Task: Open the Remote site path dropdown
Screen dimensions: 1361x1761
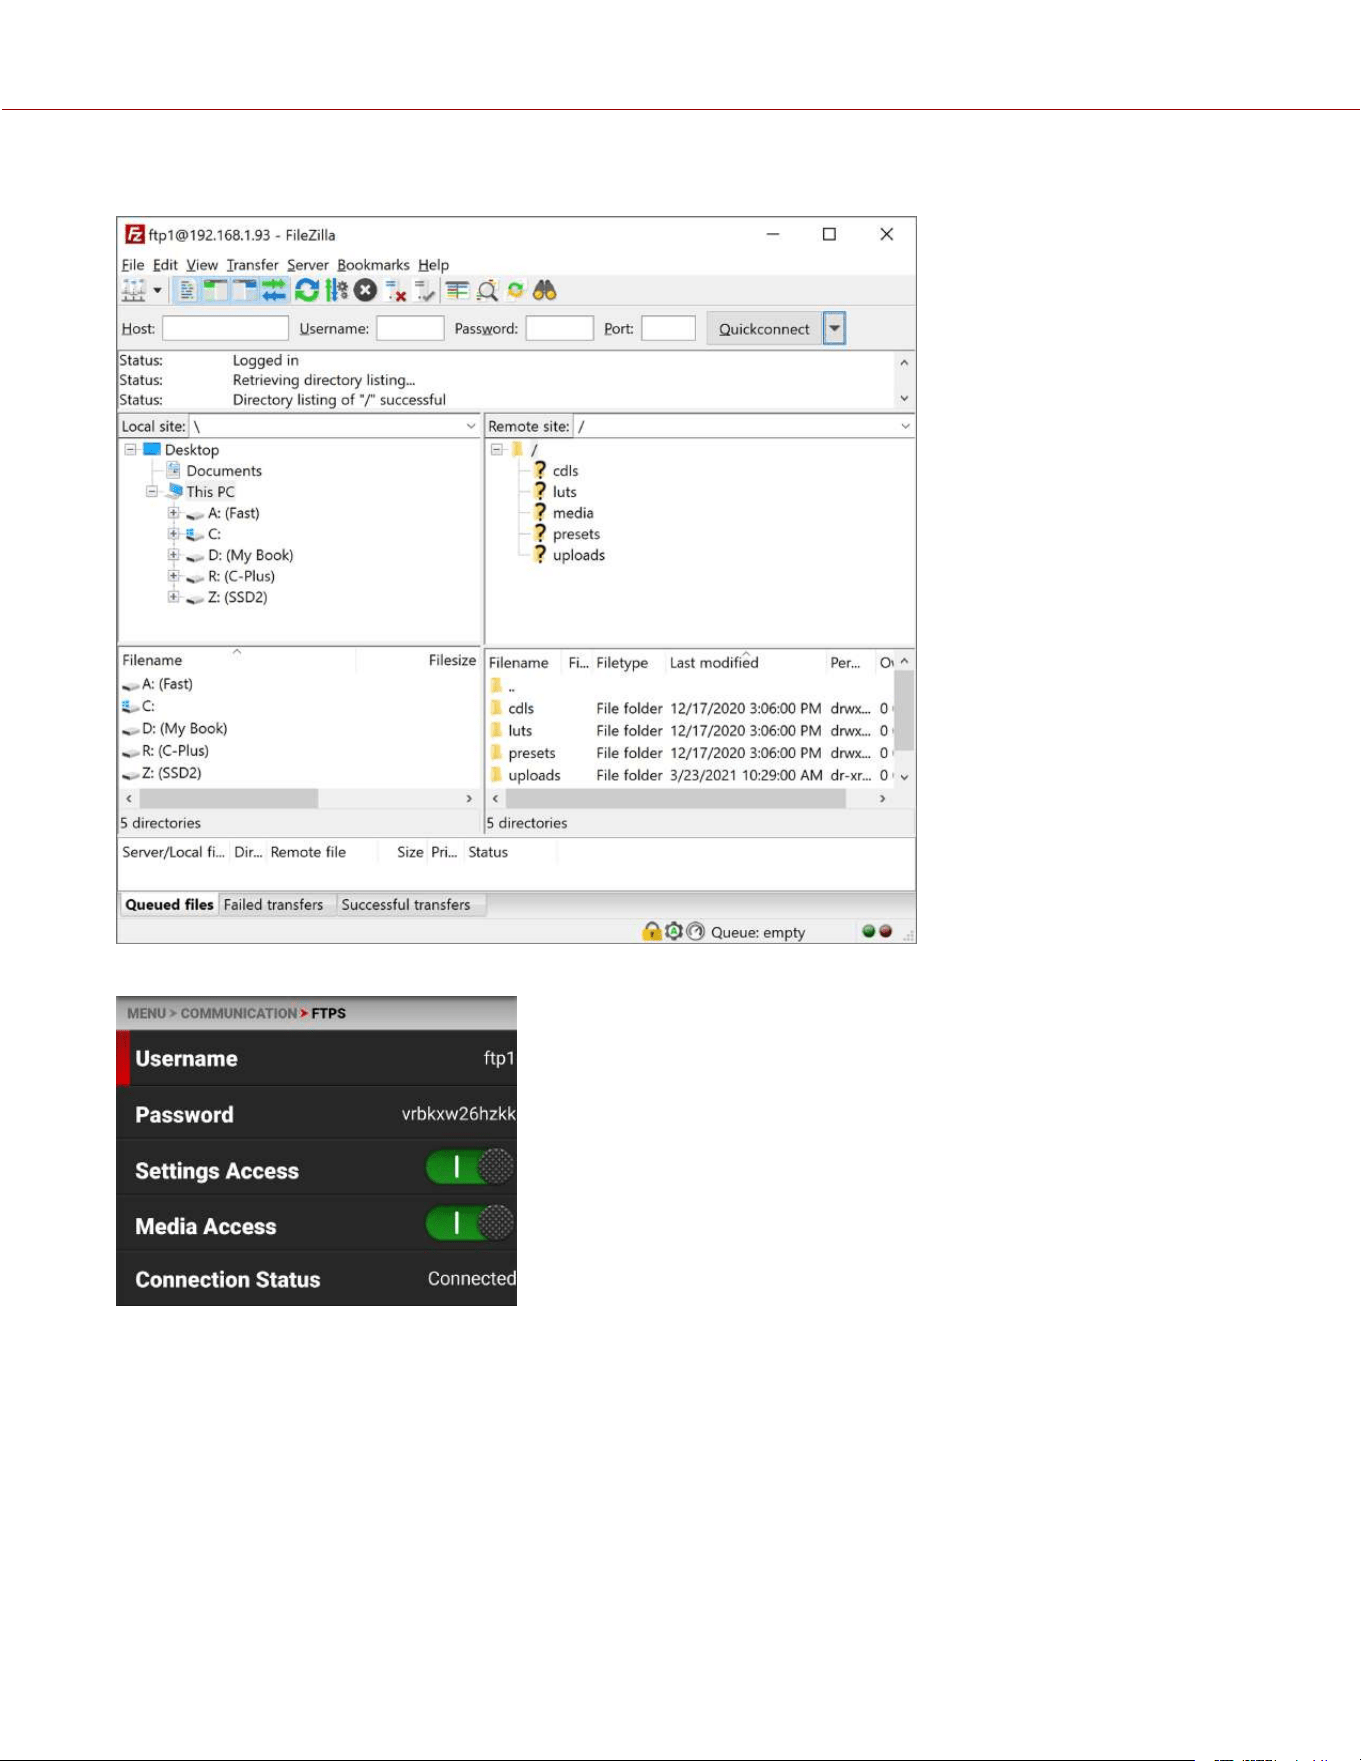Action: [x=905, y=426]
